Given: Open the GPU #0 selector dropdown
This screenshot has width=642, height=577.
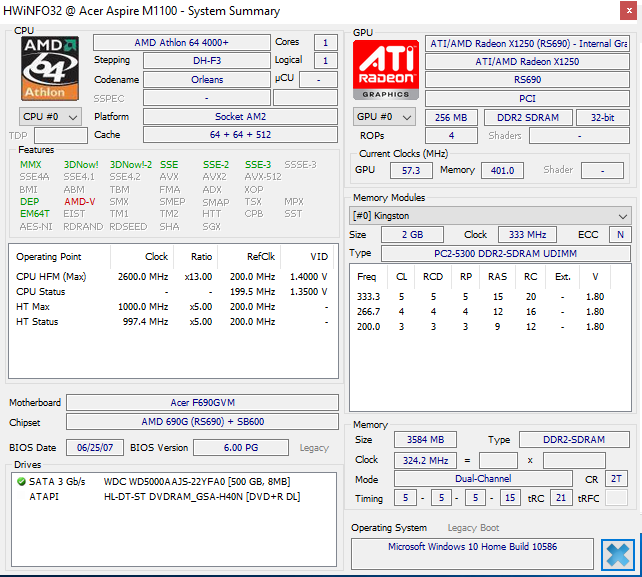Looking at the screenshot, I should [385, 117].
